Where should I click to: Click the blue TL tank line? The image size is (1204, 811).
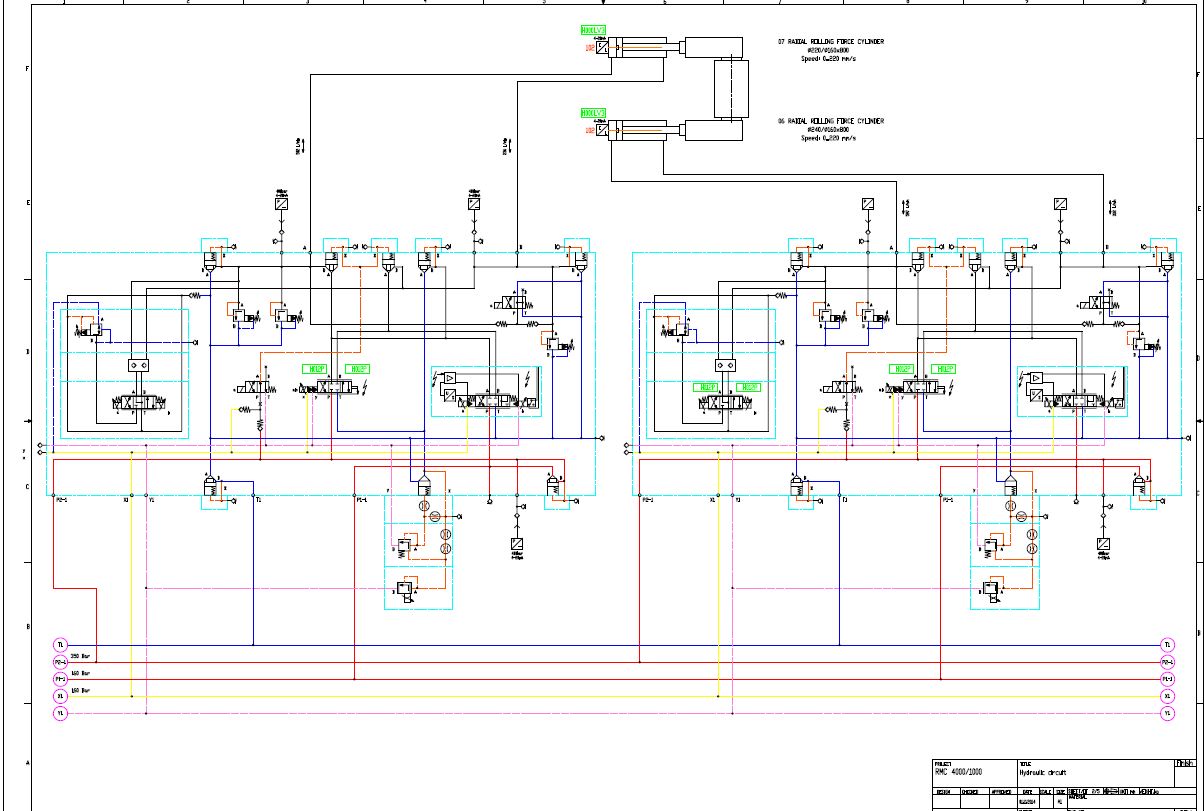tap(613, 645)
